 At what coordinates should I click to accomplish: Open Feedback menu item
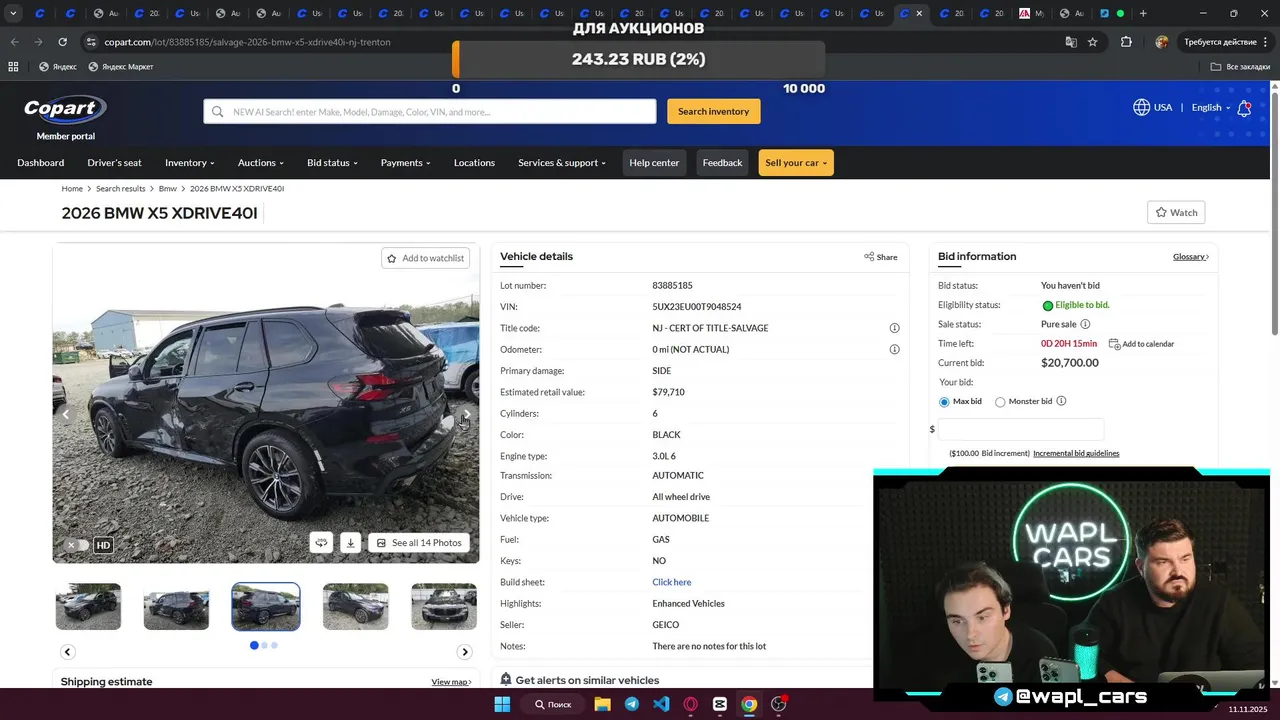click(722, 163)
